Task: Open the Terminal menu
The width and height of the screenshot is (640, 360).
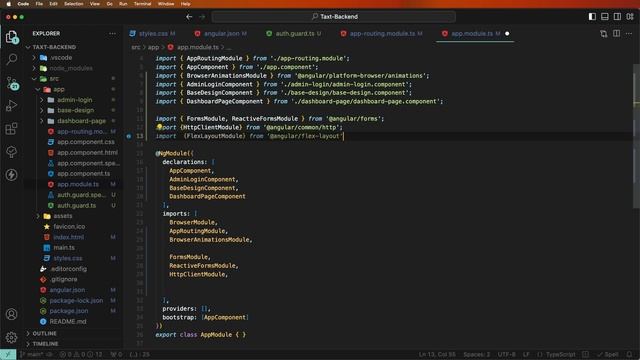Action: click(142, 4)
